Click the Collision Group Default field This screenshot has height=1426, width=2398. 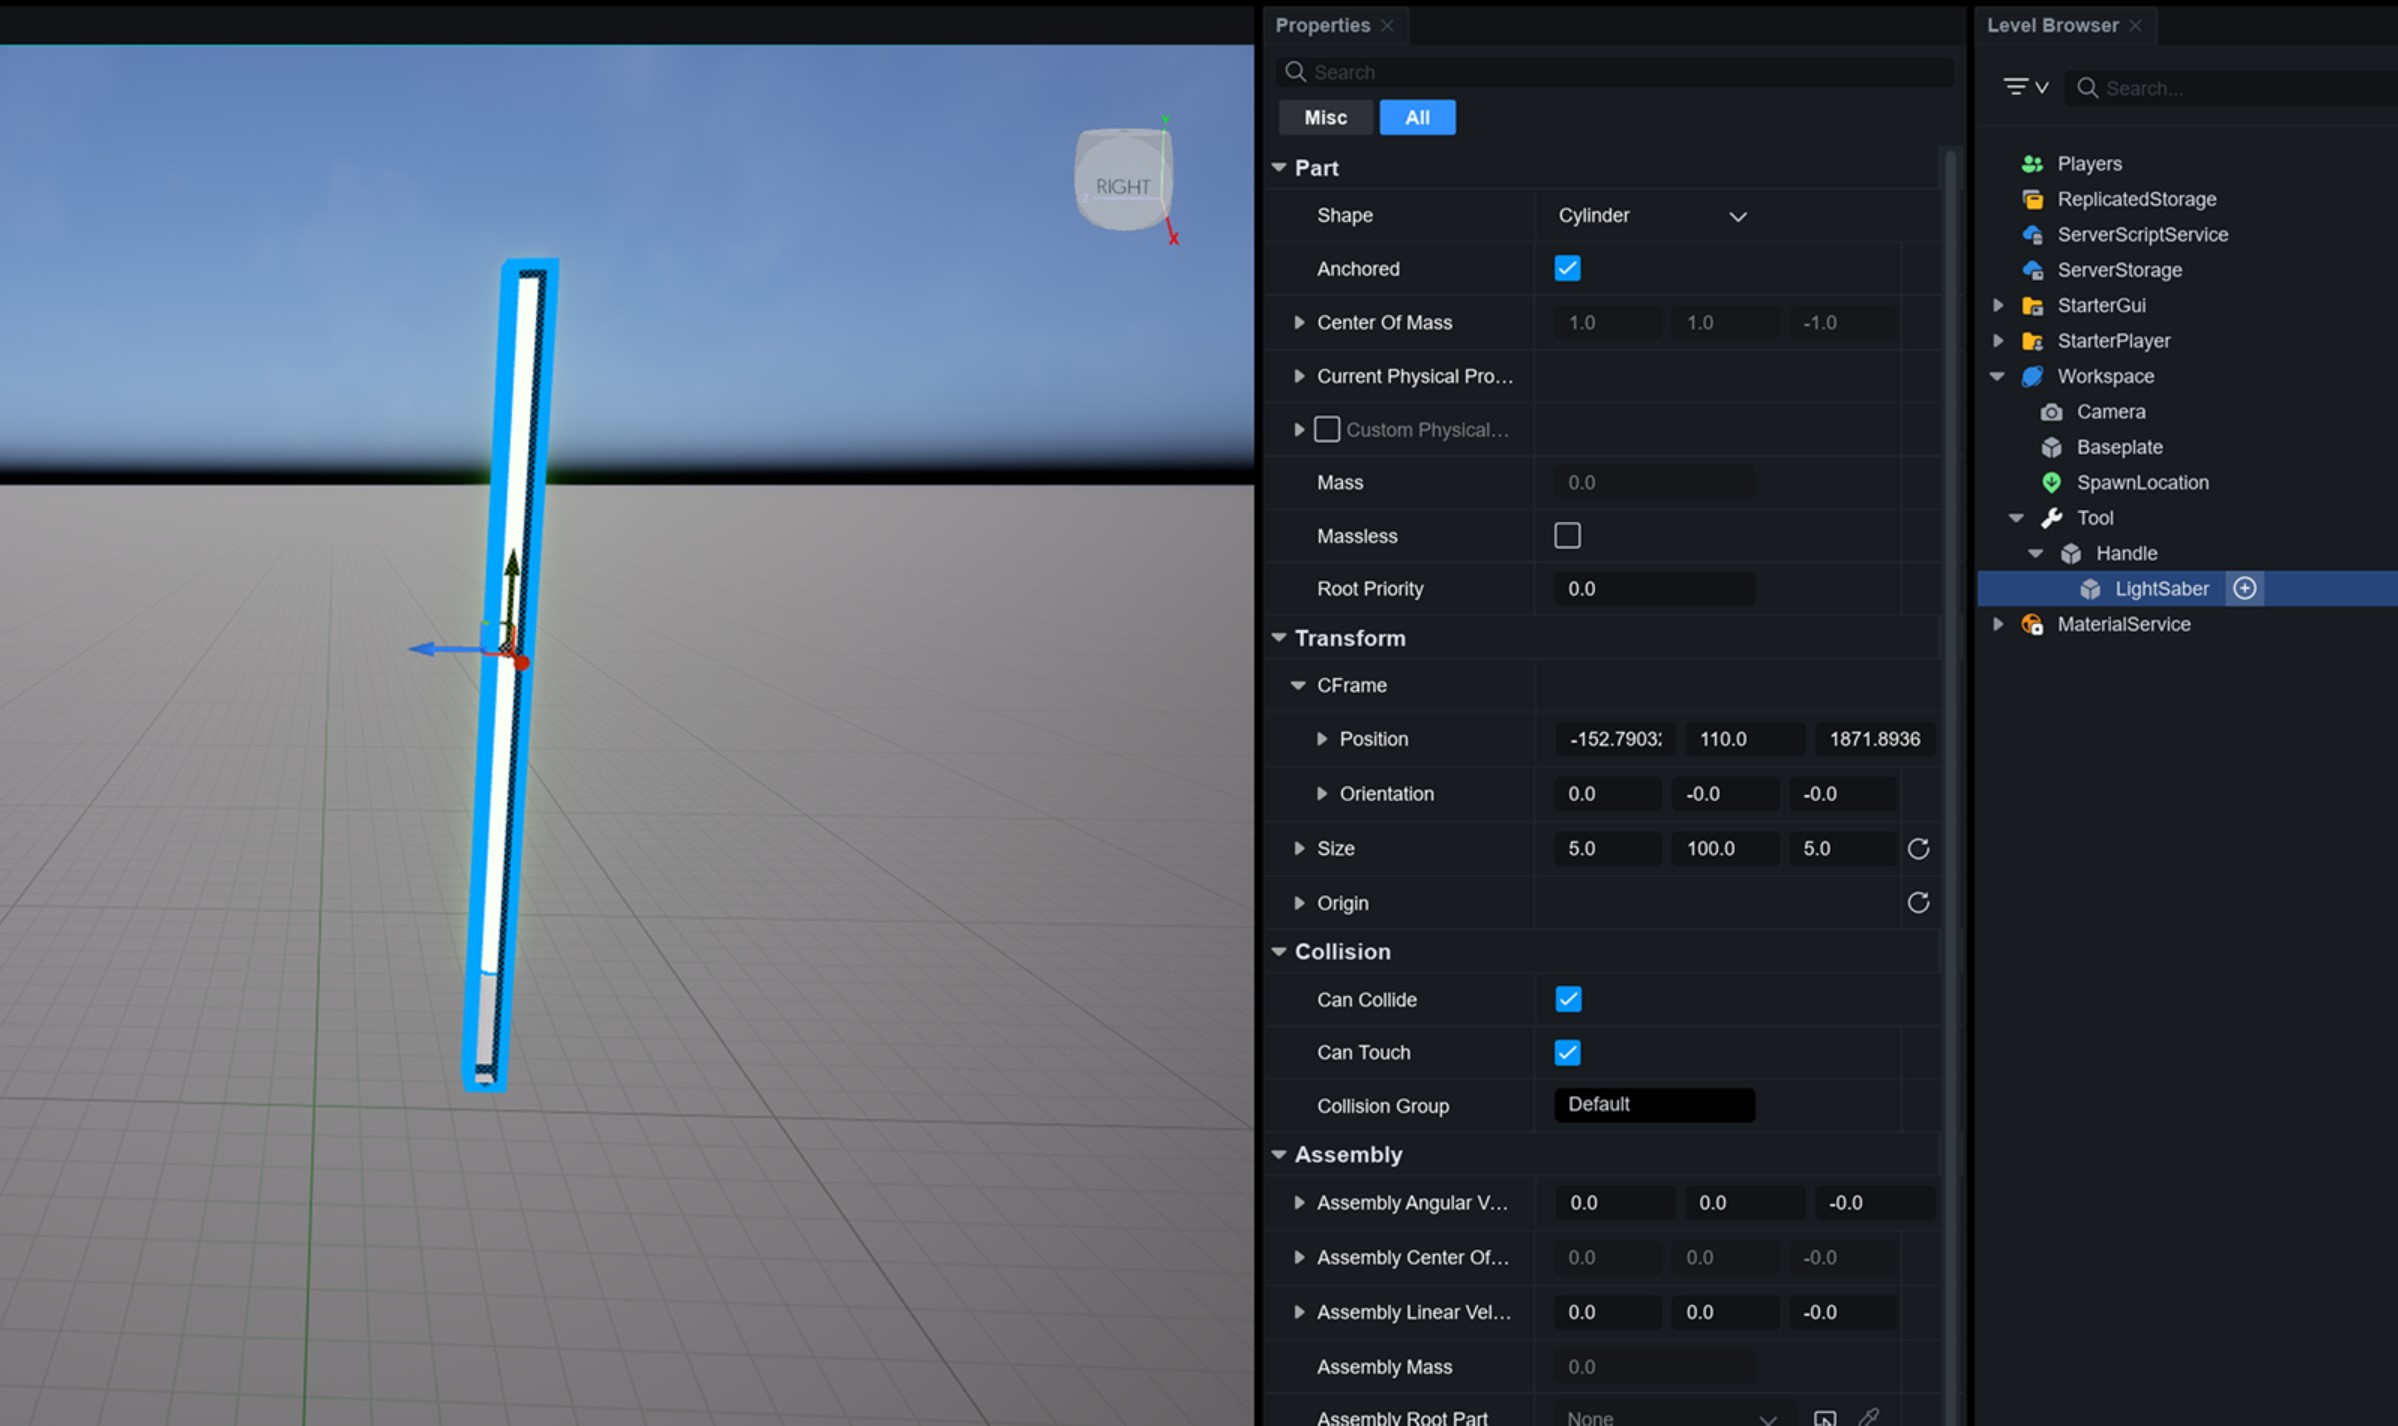pos(1654,1105)
